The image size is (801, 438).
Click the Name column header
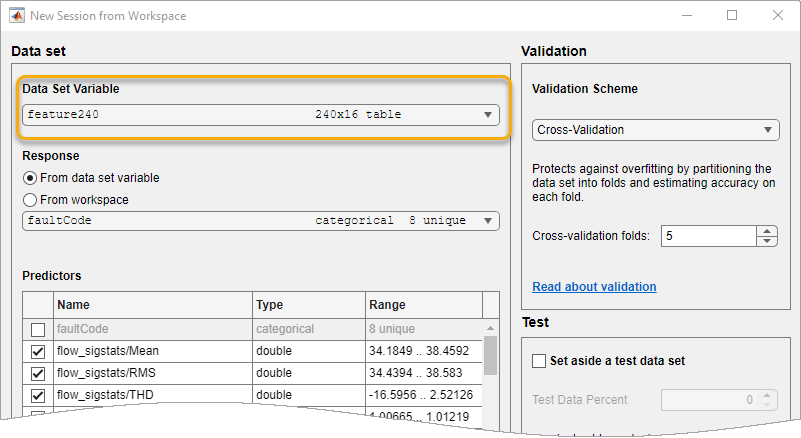(150, 305)
